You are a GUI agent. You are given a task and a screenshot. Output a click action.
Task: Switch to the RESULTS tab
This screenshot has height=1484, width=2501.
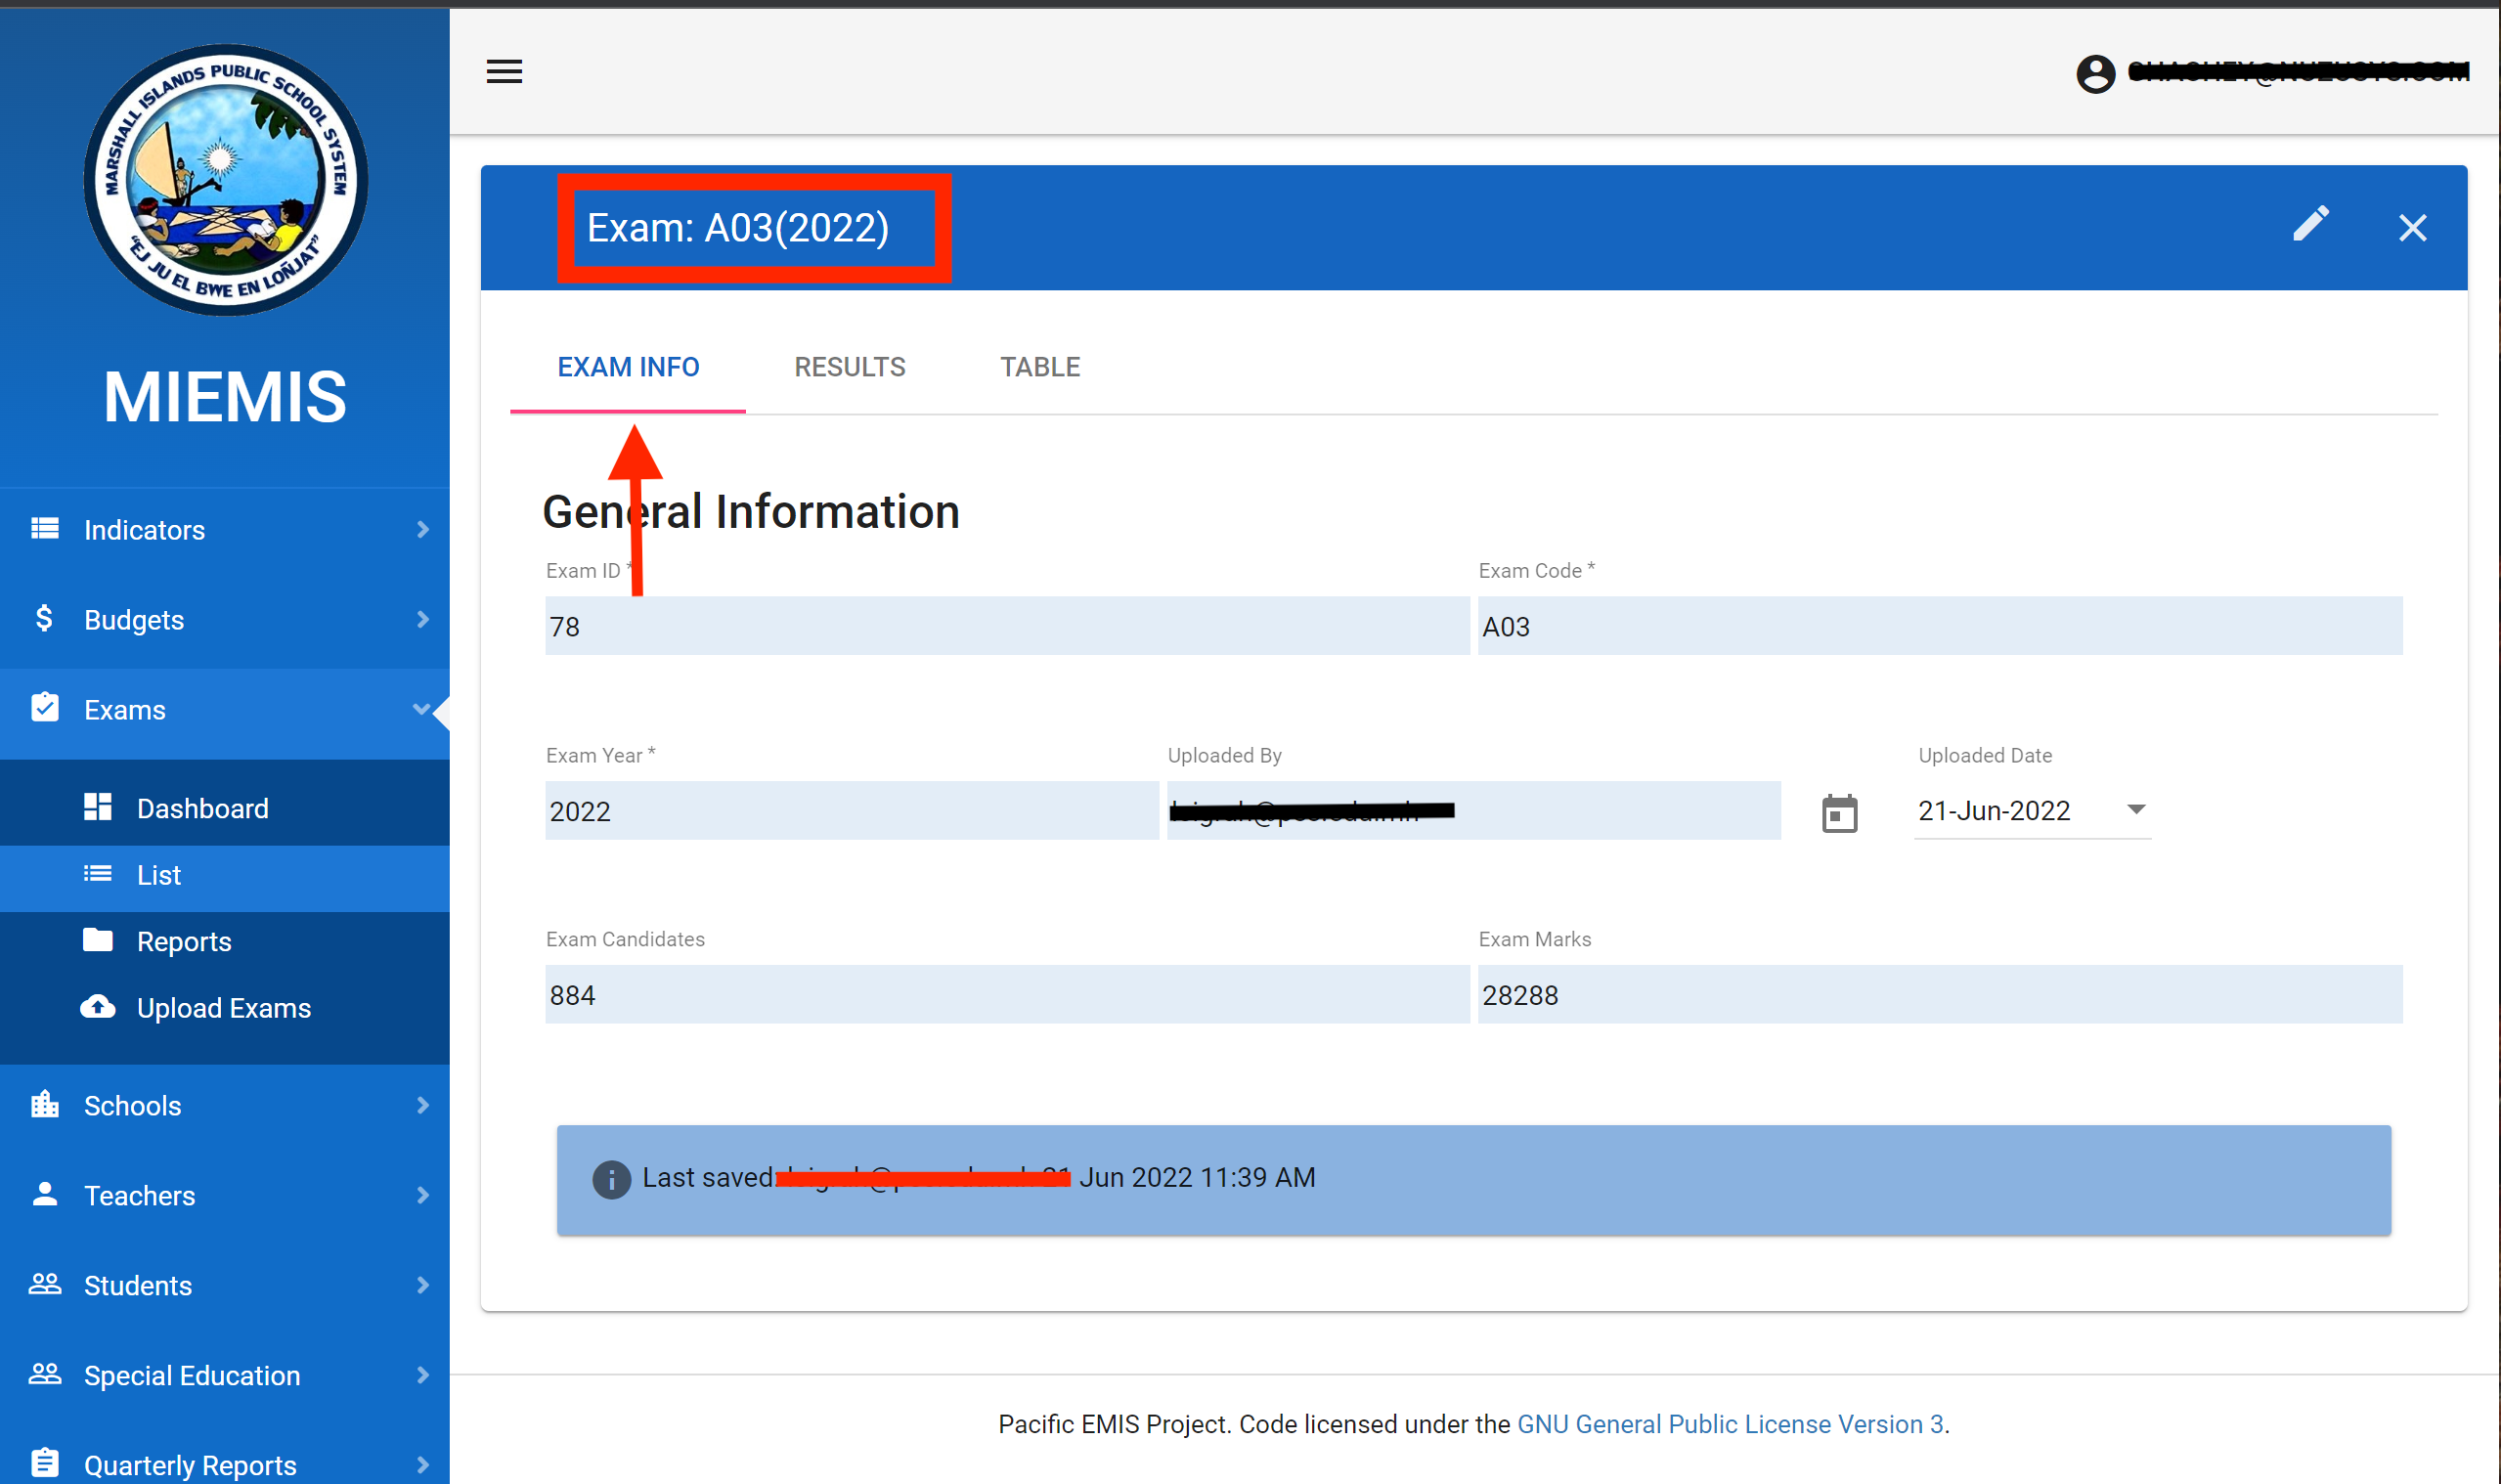849,367
